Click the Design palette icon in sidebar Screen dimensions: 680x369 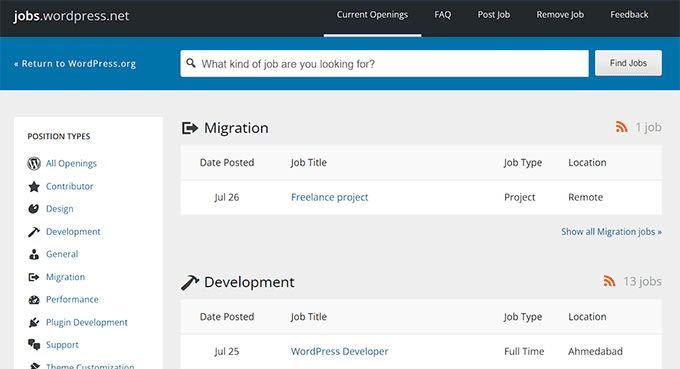(x=34, y=209)
